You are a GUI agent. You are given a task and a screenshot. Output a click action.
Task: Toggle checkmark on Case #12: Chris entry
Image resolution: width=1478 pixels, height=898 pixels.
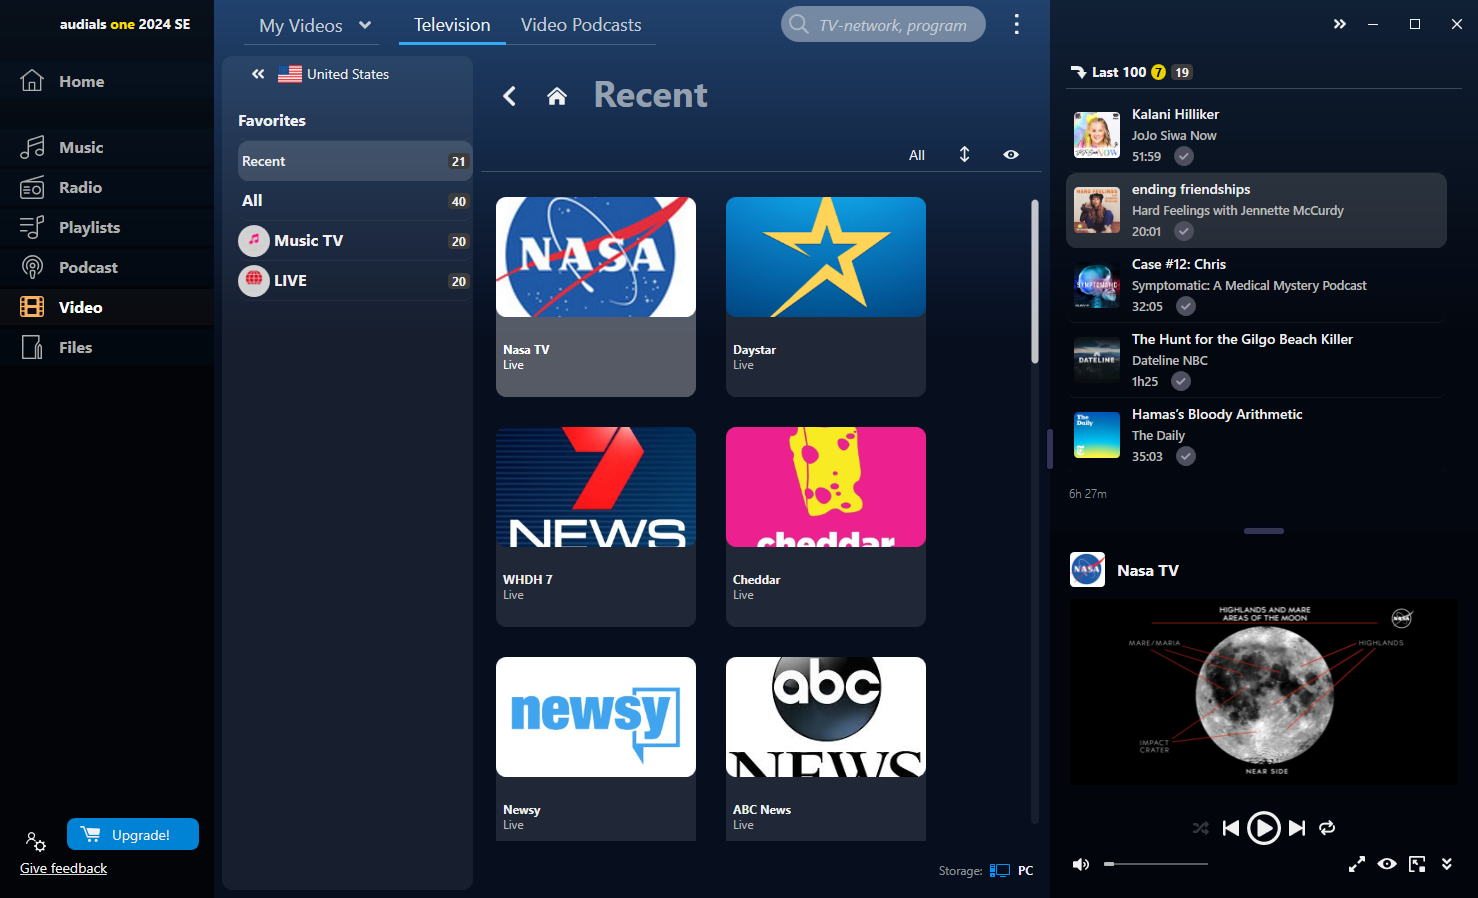point(1186,306)
